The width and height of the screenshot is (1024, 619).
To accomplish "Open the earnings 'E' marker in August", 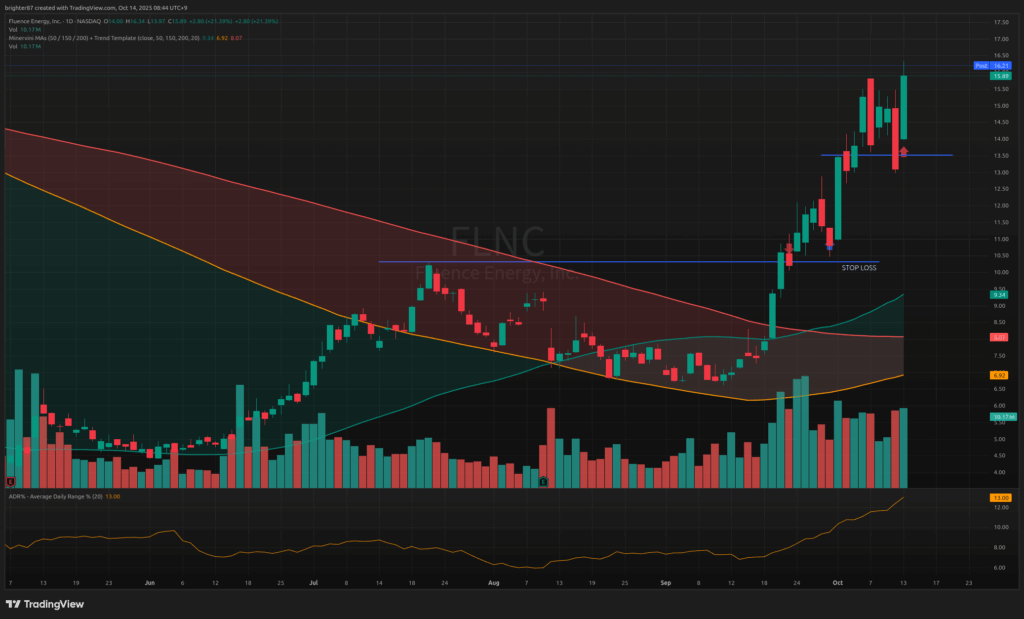I will coord(543,482).
